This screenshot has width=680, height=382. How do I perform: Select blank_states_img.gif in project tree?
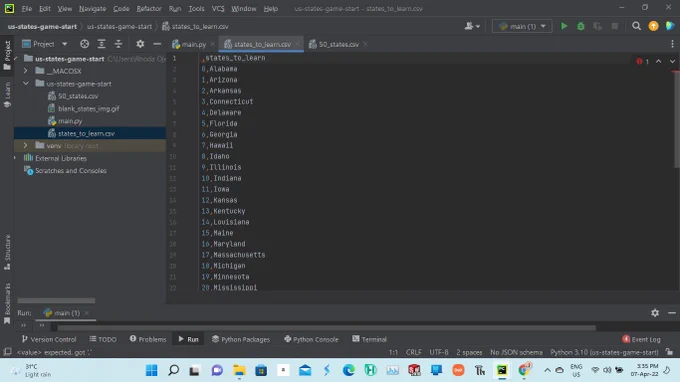(89, 108)
